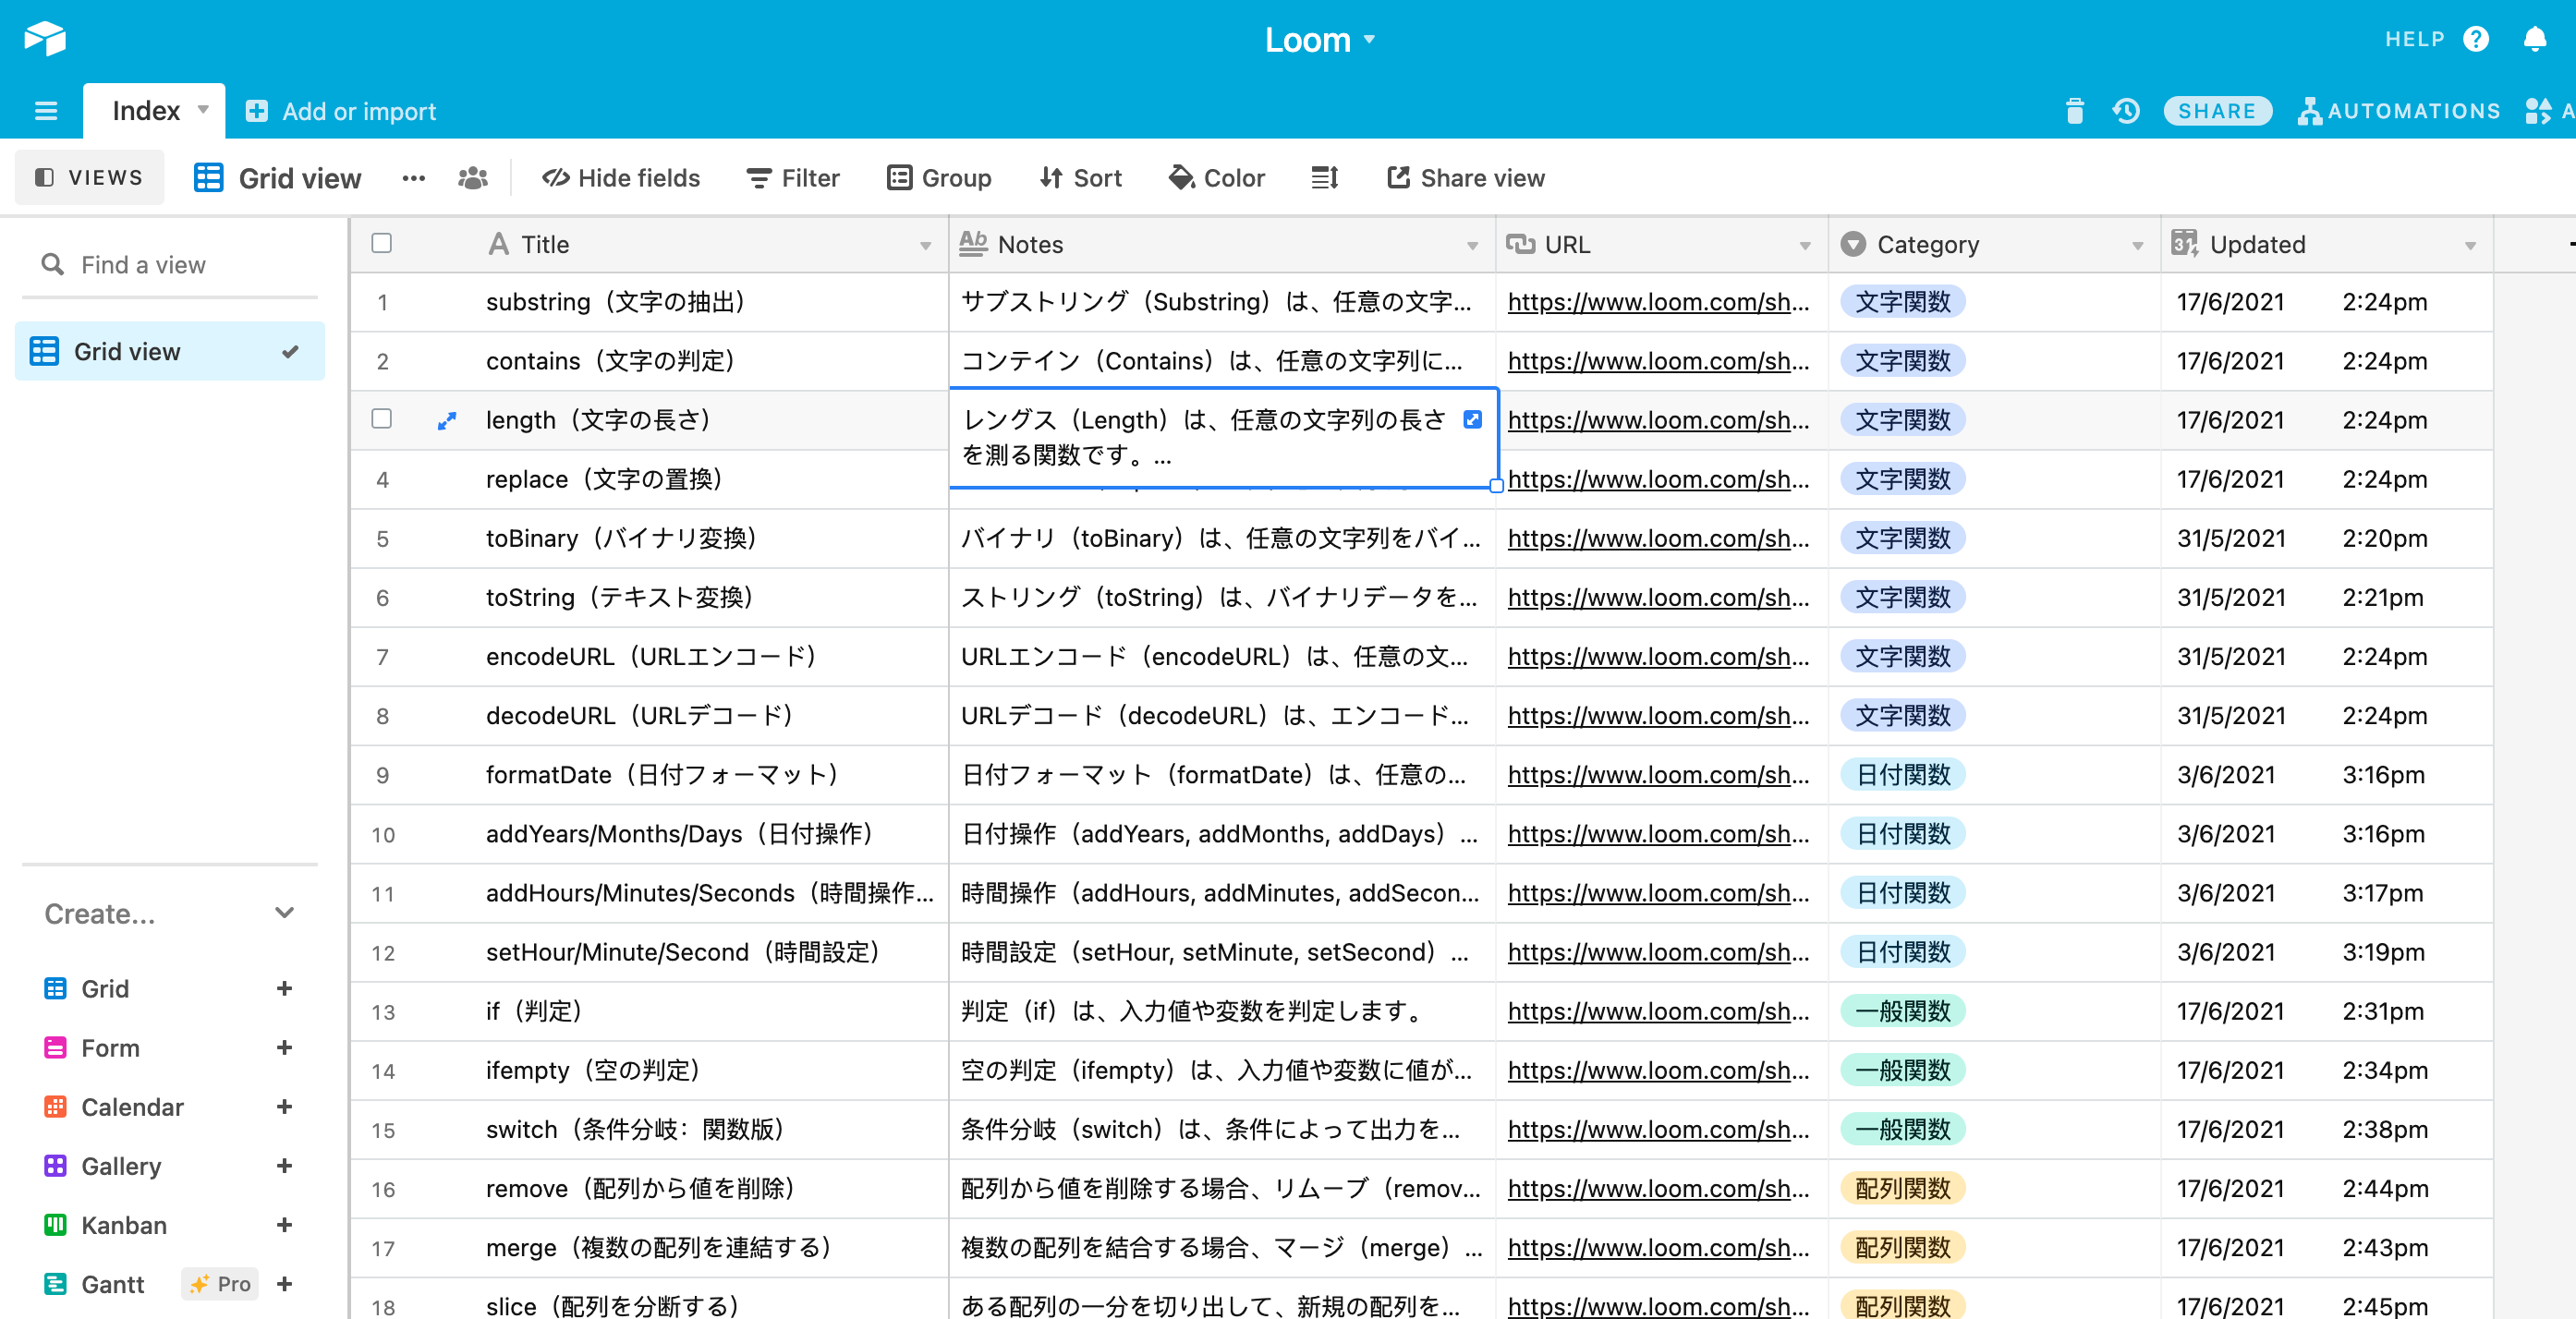
Task: Open Category field dropdown arrow
Action: click(x=2137, y=246)
